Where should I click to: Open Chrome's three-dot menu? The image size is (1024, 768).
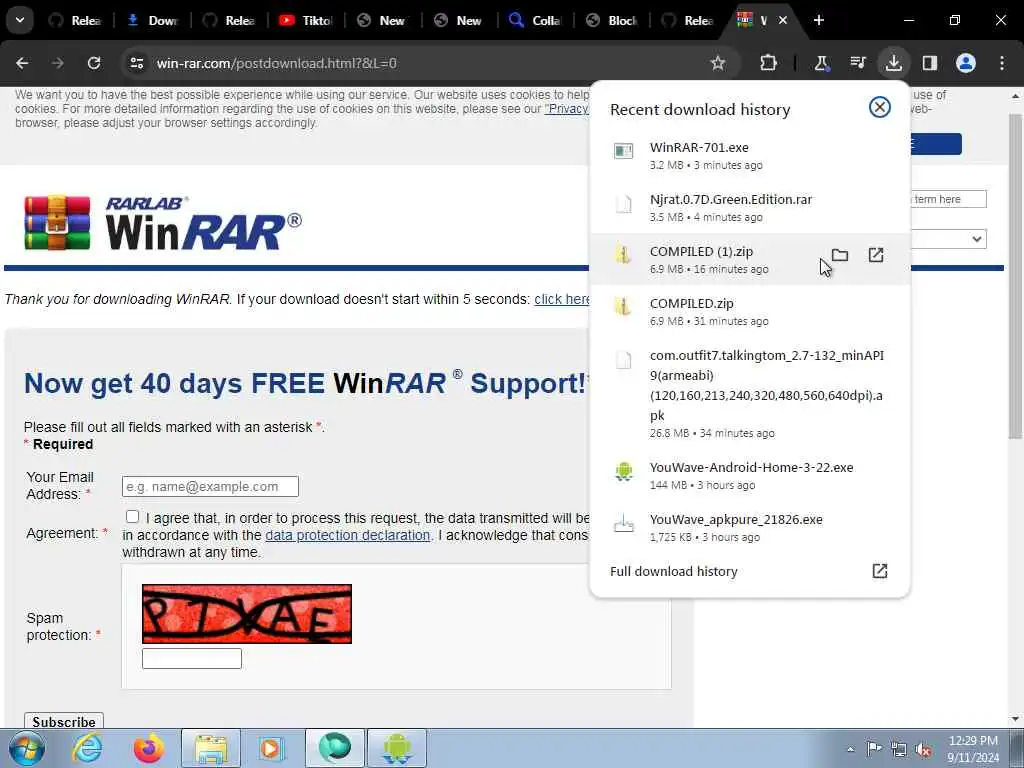1002,63
